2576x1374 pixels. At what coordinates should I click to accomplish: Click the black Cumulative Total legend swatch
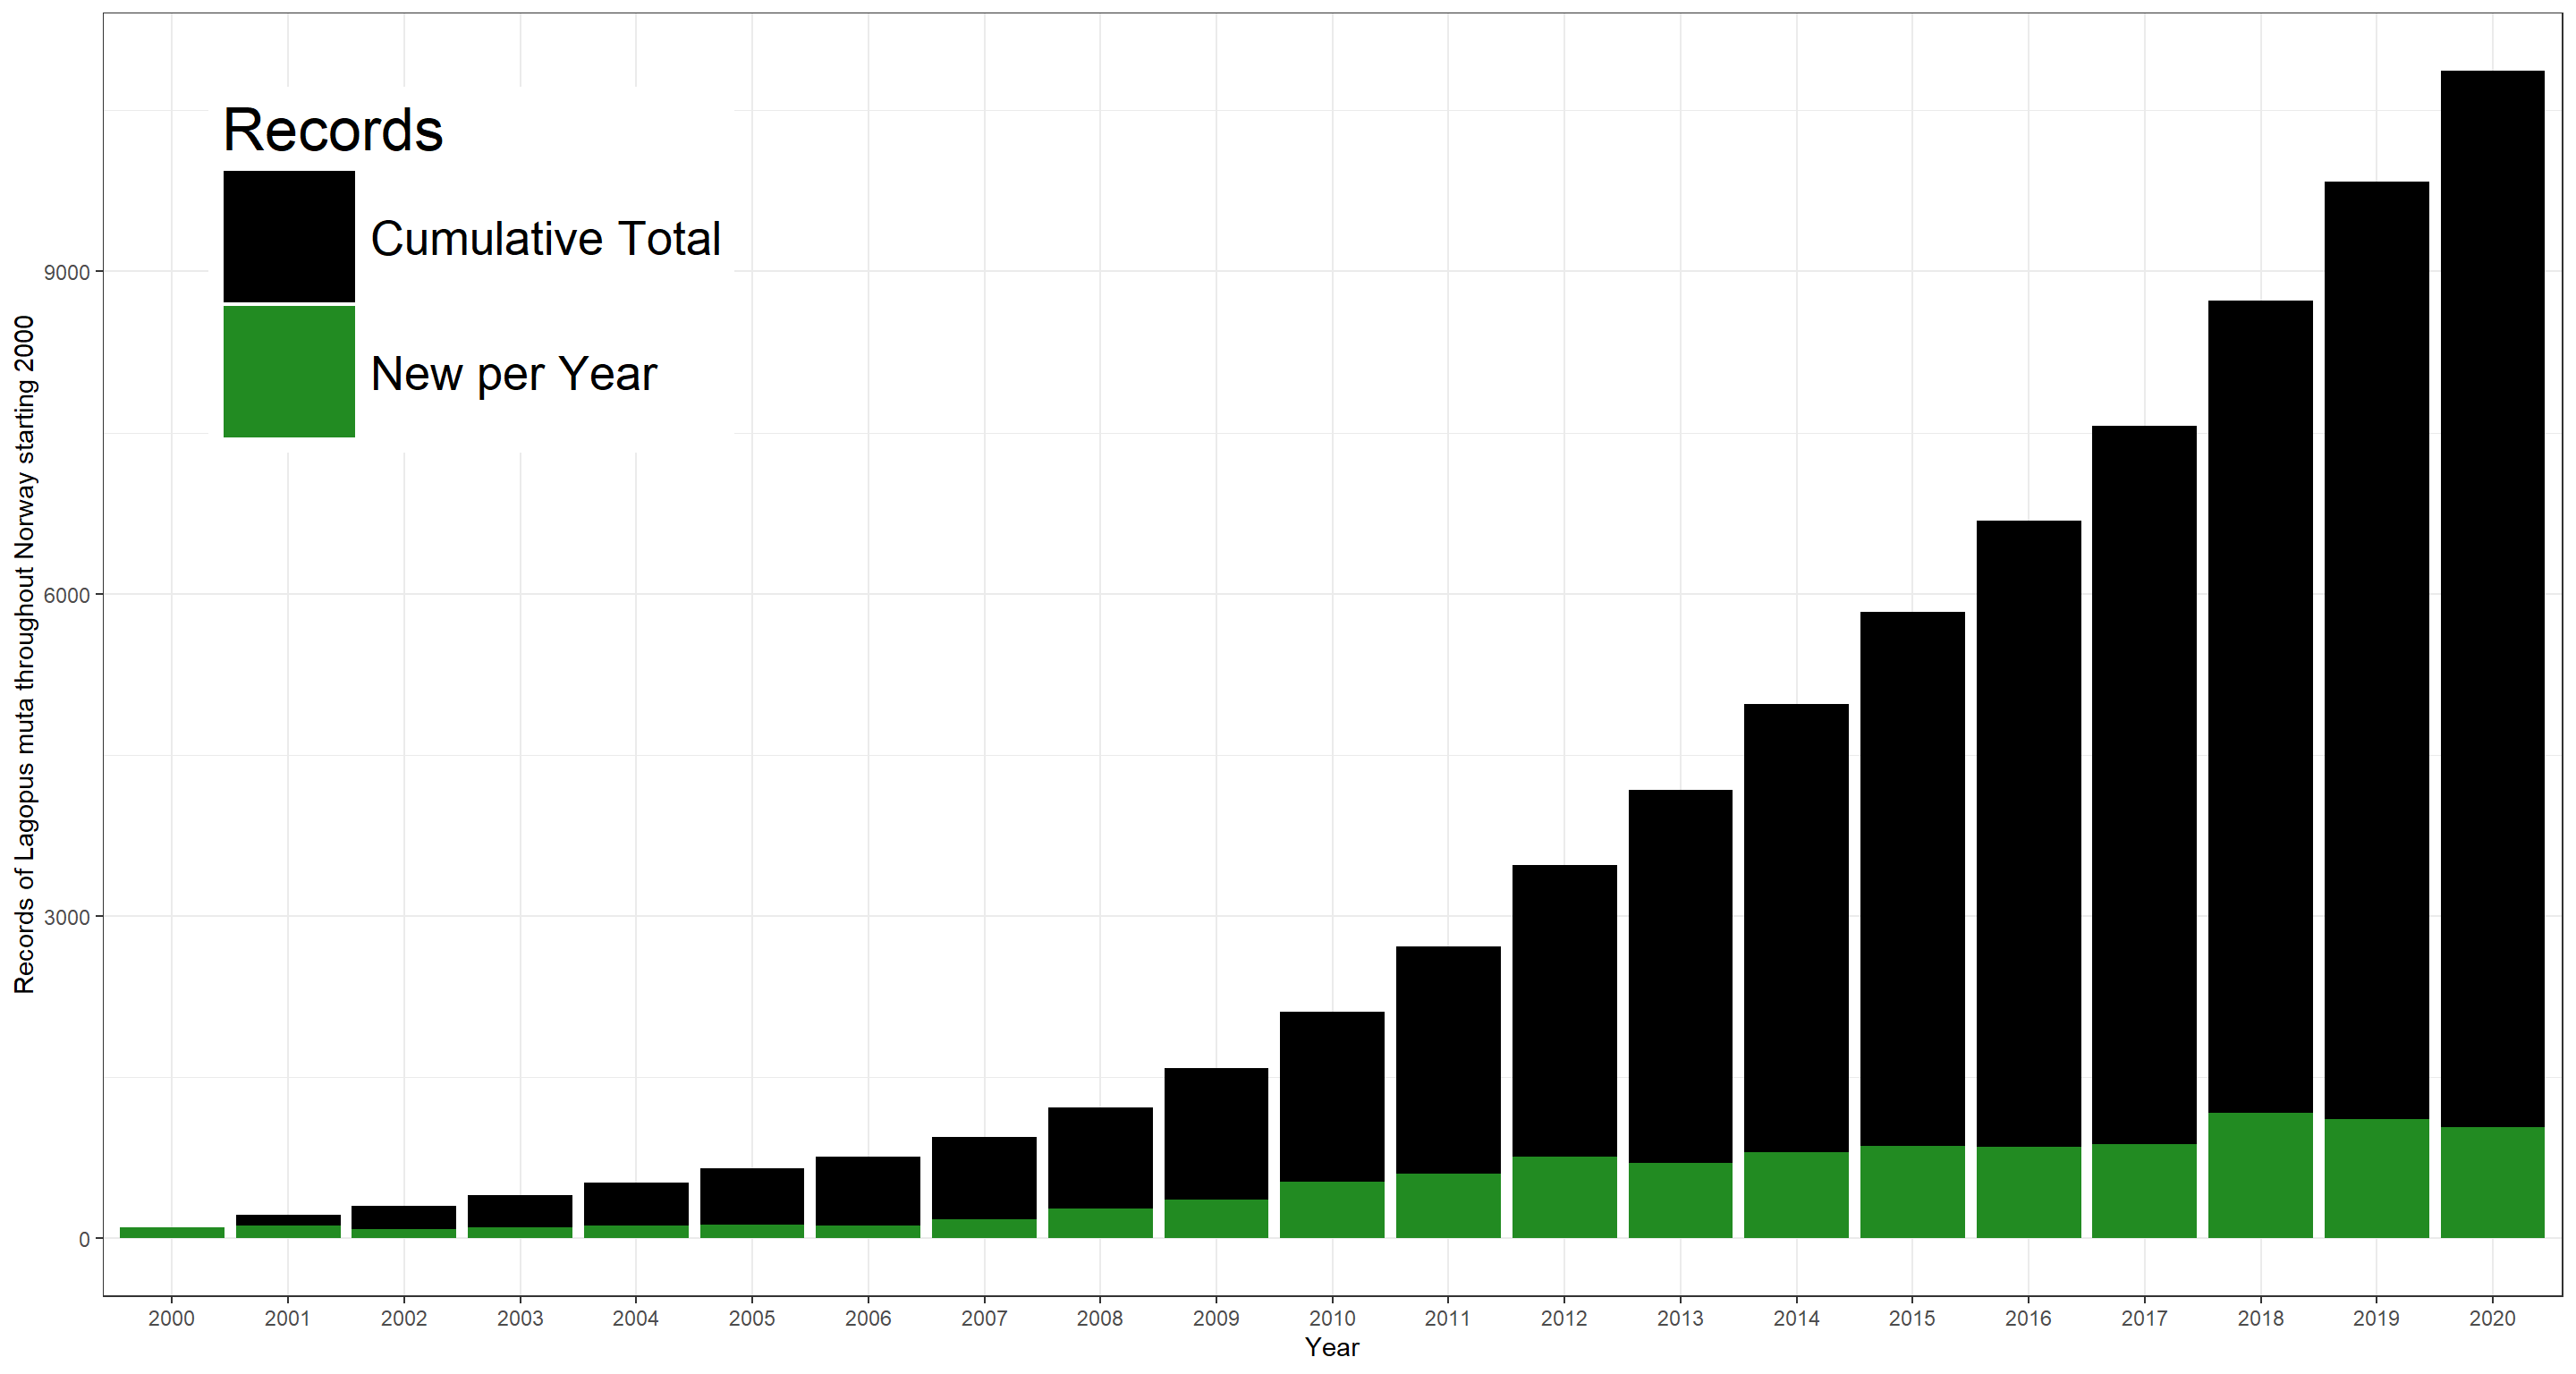pyautogui.click(x=288, y=236)
